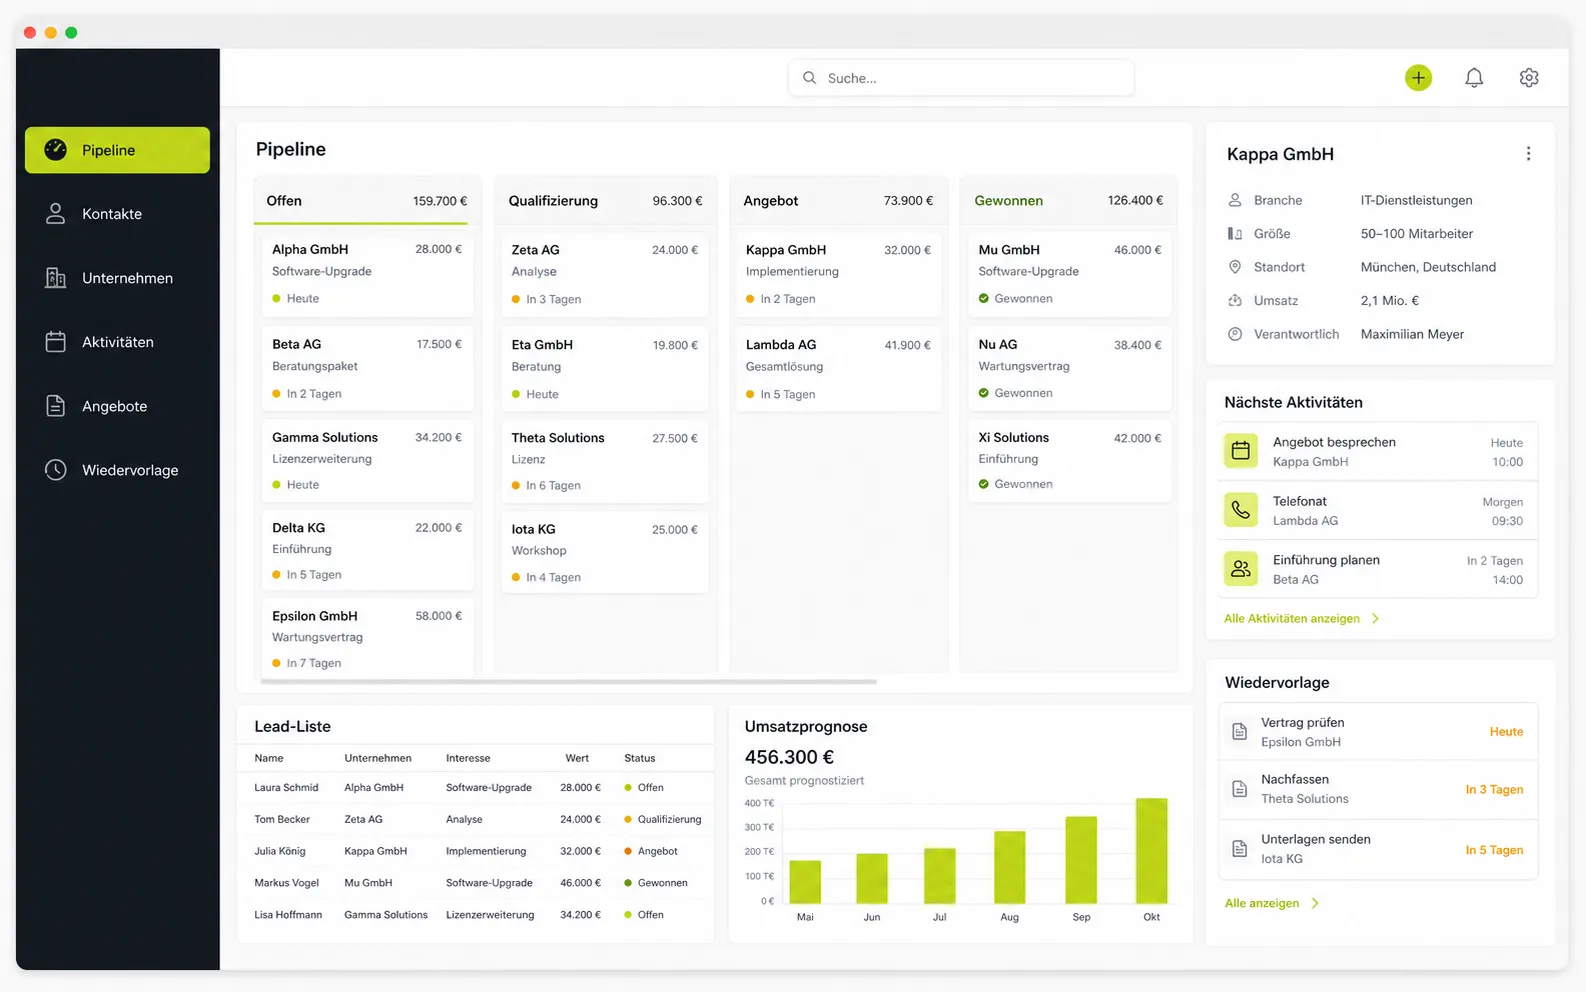Click Laura Schmid in the lead list
Screen dimensions: 1586x992
click(286, 788)
